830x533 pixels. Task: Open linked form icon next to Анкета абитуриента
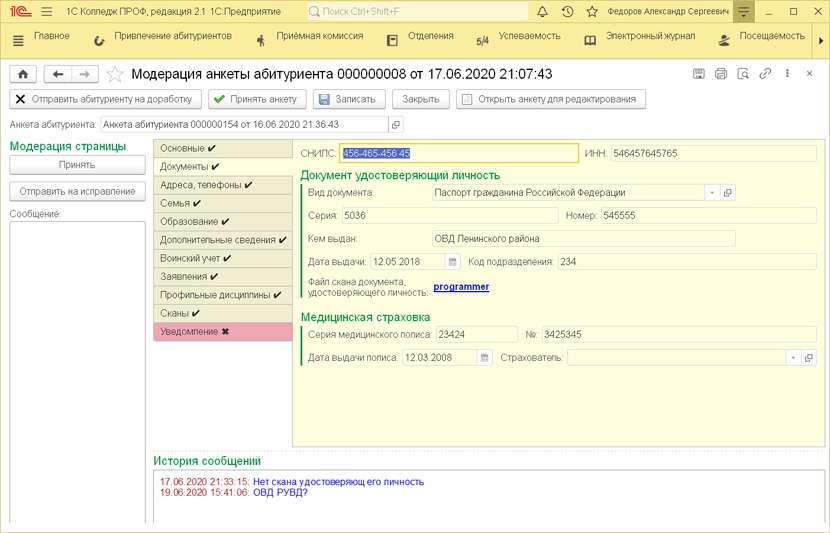point(396,125)
